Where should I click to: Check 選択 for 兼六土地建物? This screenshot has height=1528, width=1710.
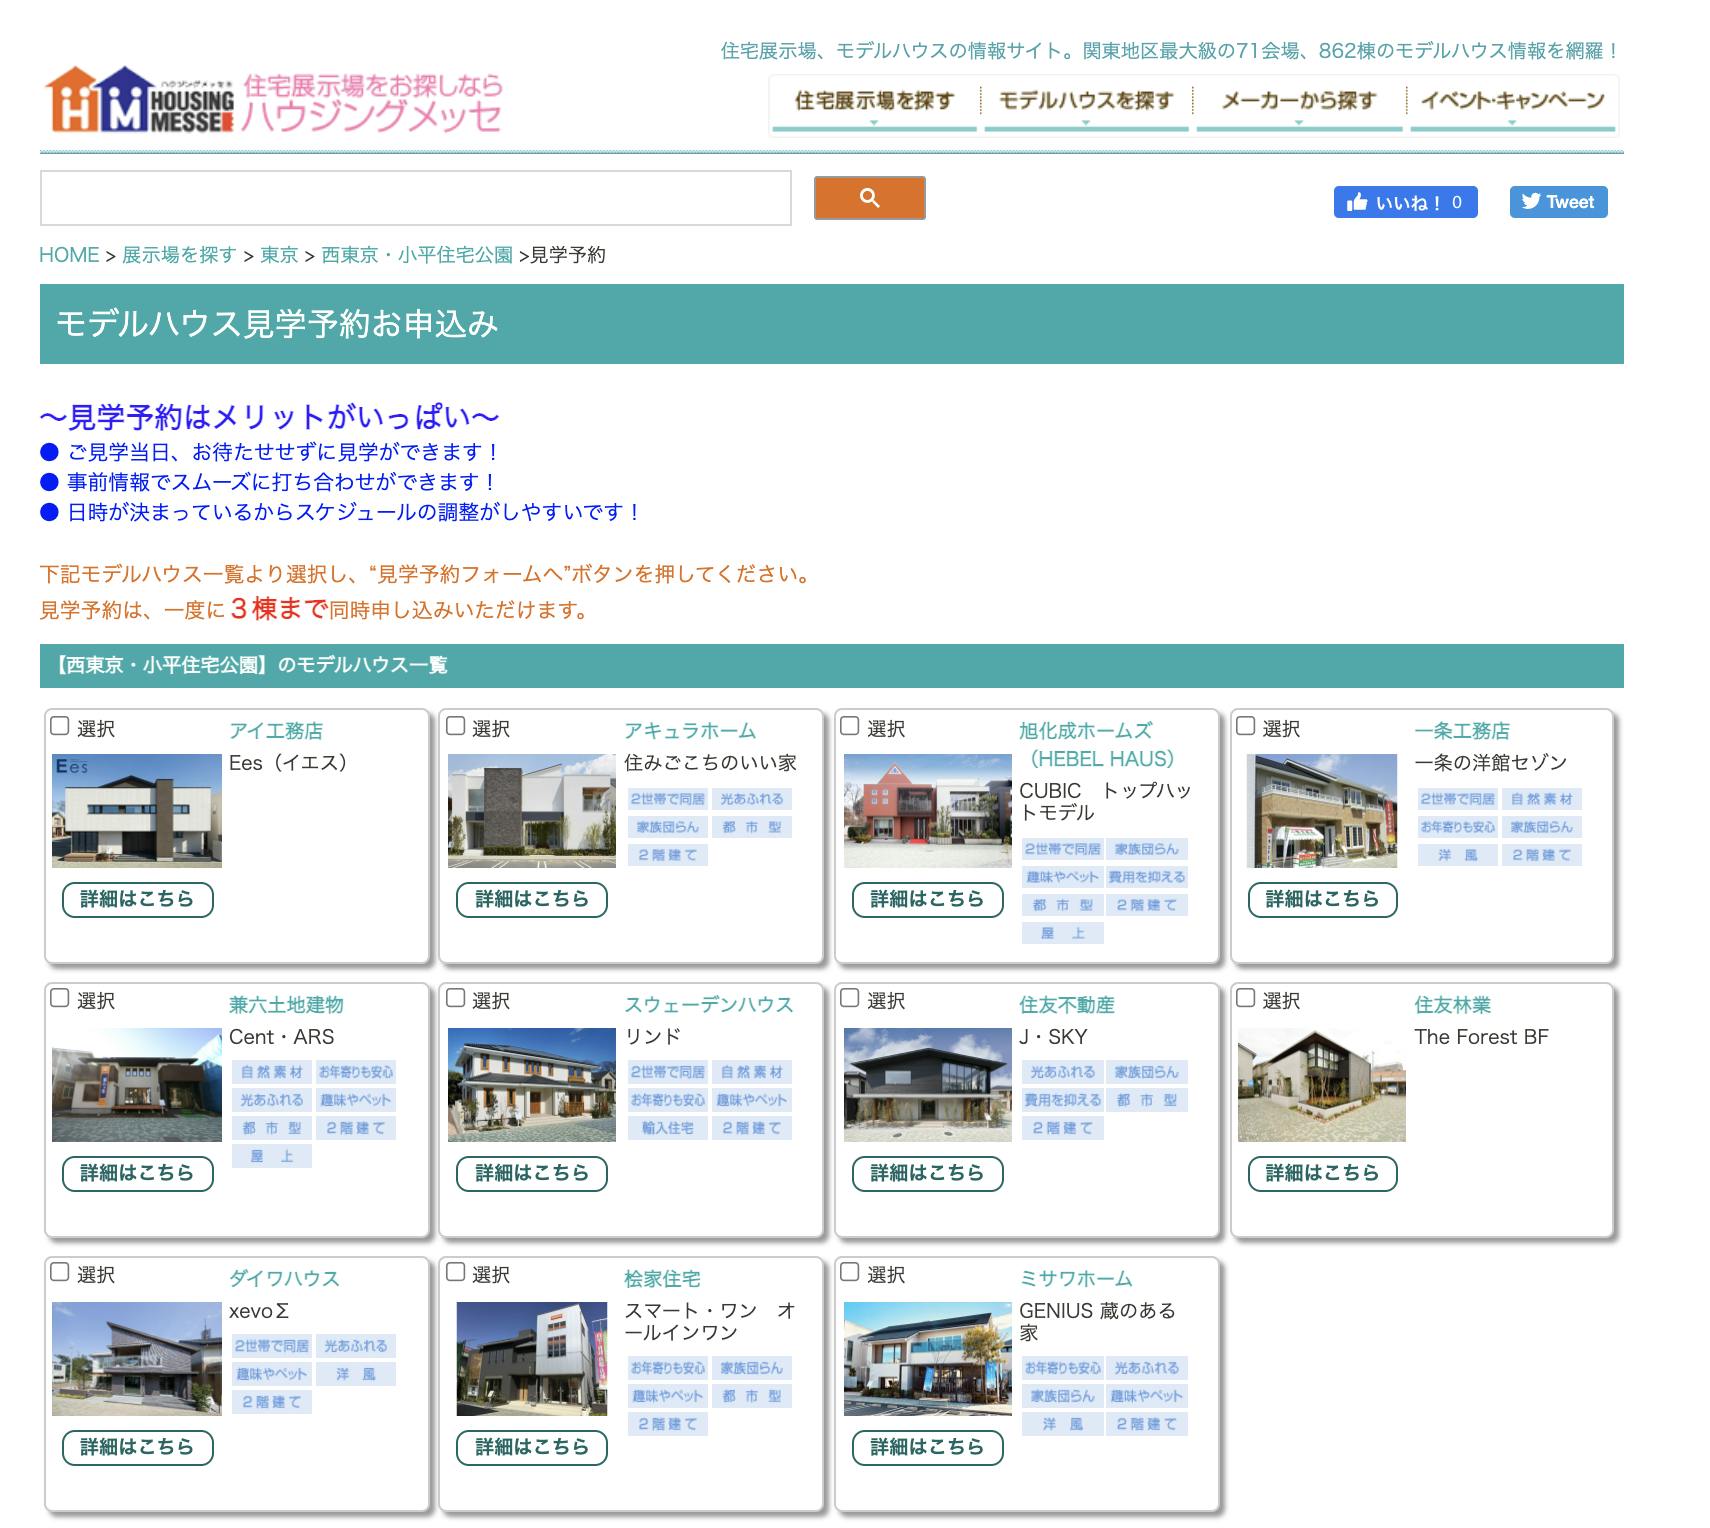pos(60,998)
